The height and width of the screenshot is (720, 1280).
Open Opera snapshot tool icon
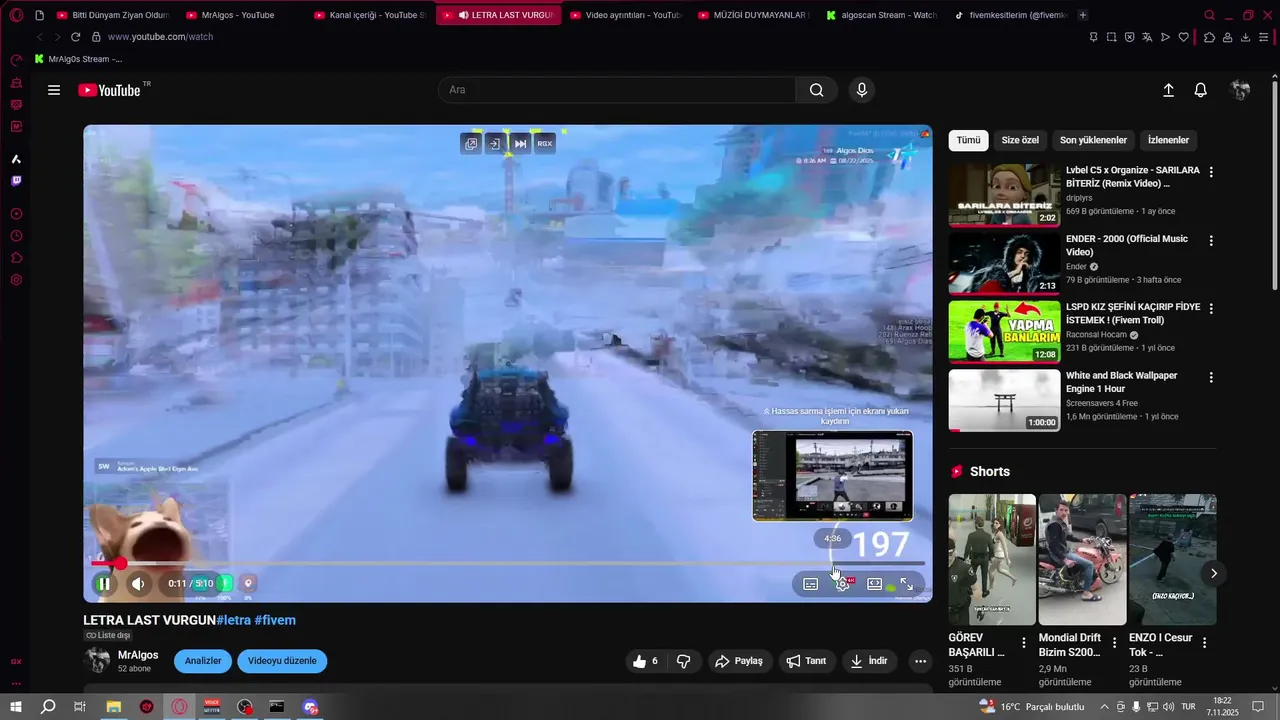(x=1111, y=37)
